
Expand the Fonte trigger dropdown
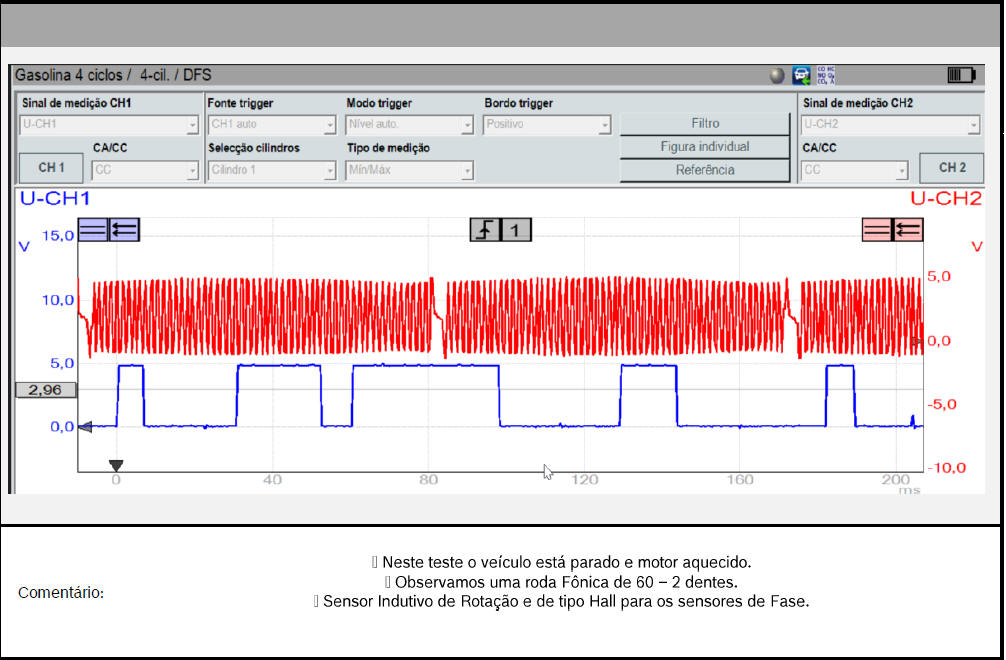tap(271, 125)
